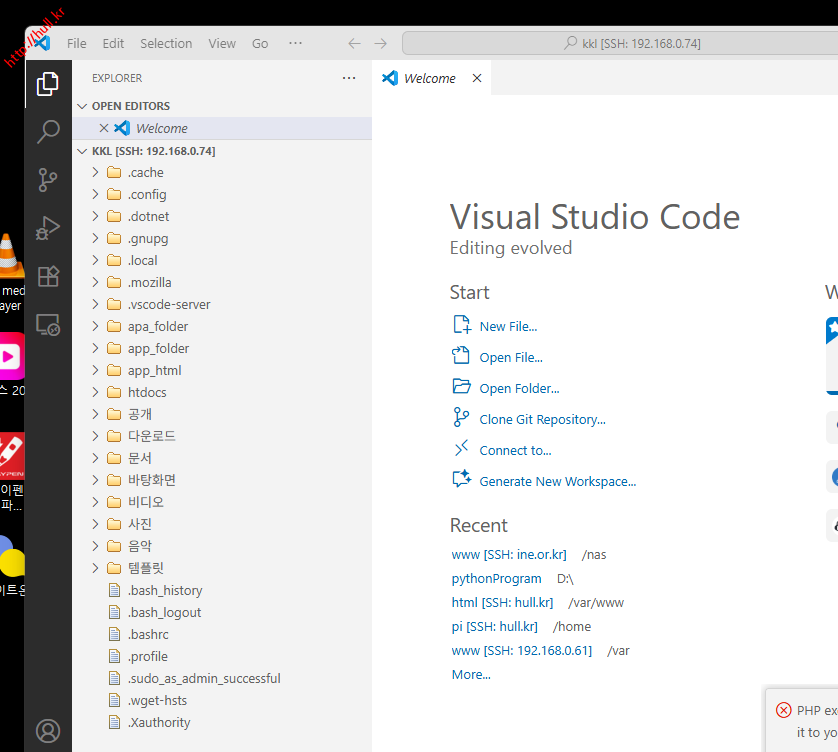The image size is (838, 752).
Task: Close the Welcome tab
Action: tap(477, 78)
